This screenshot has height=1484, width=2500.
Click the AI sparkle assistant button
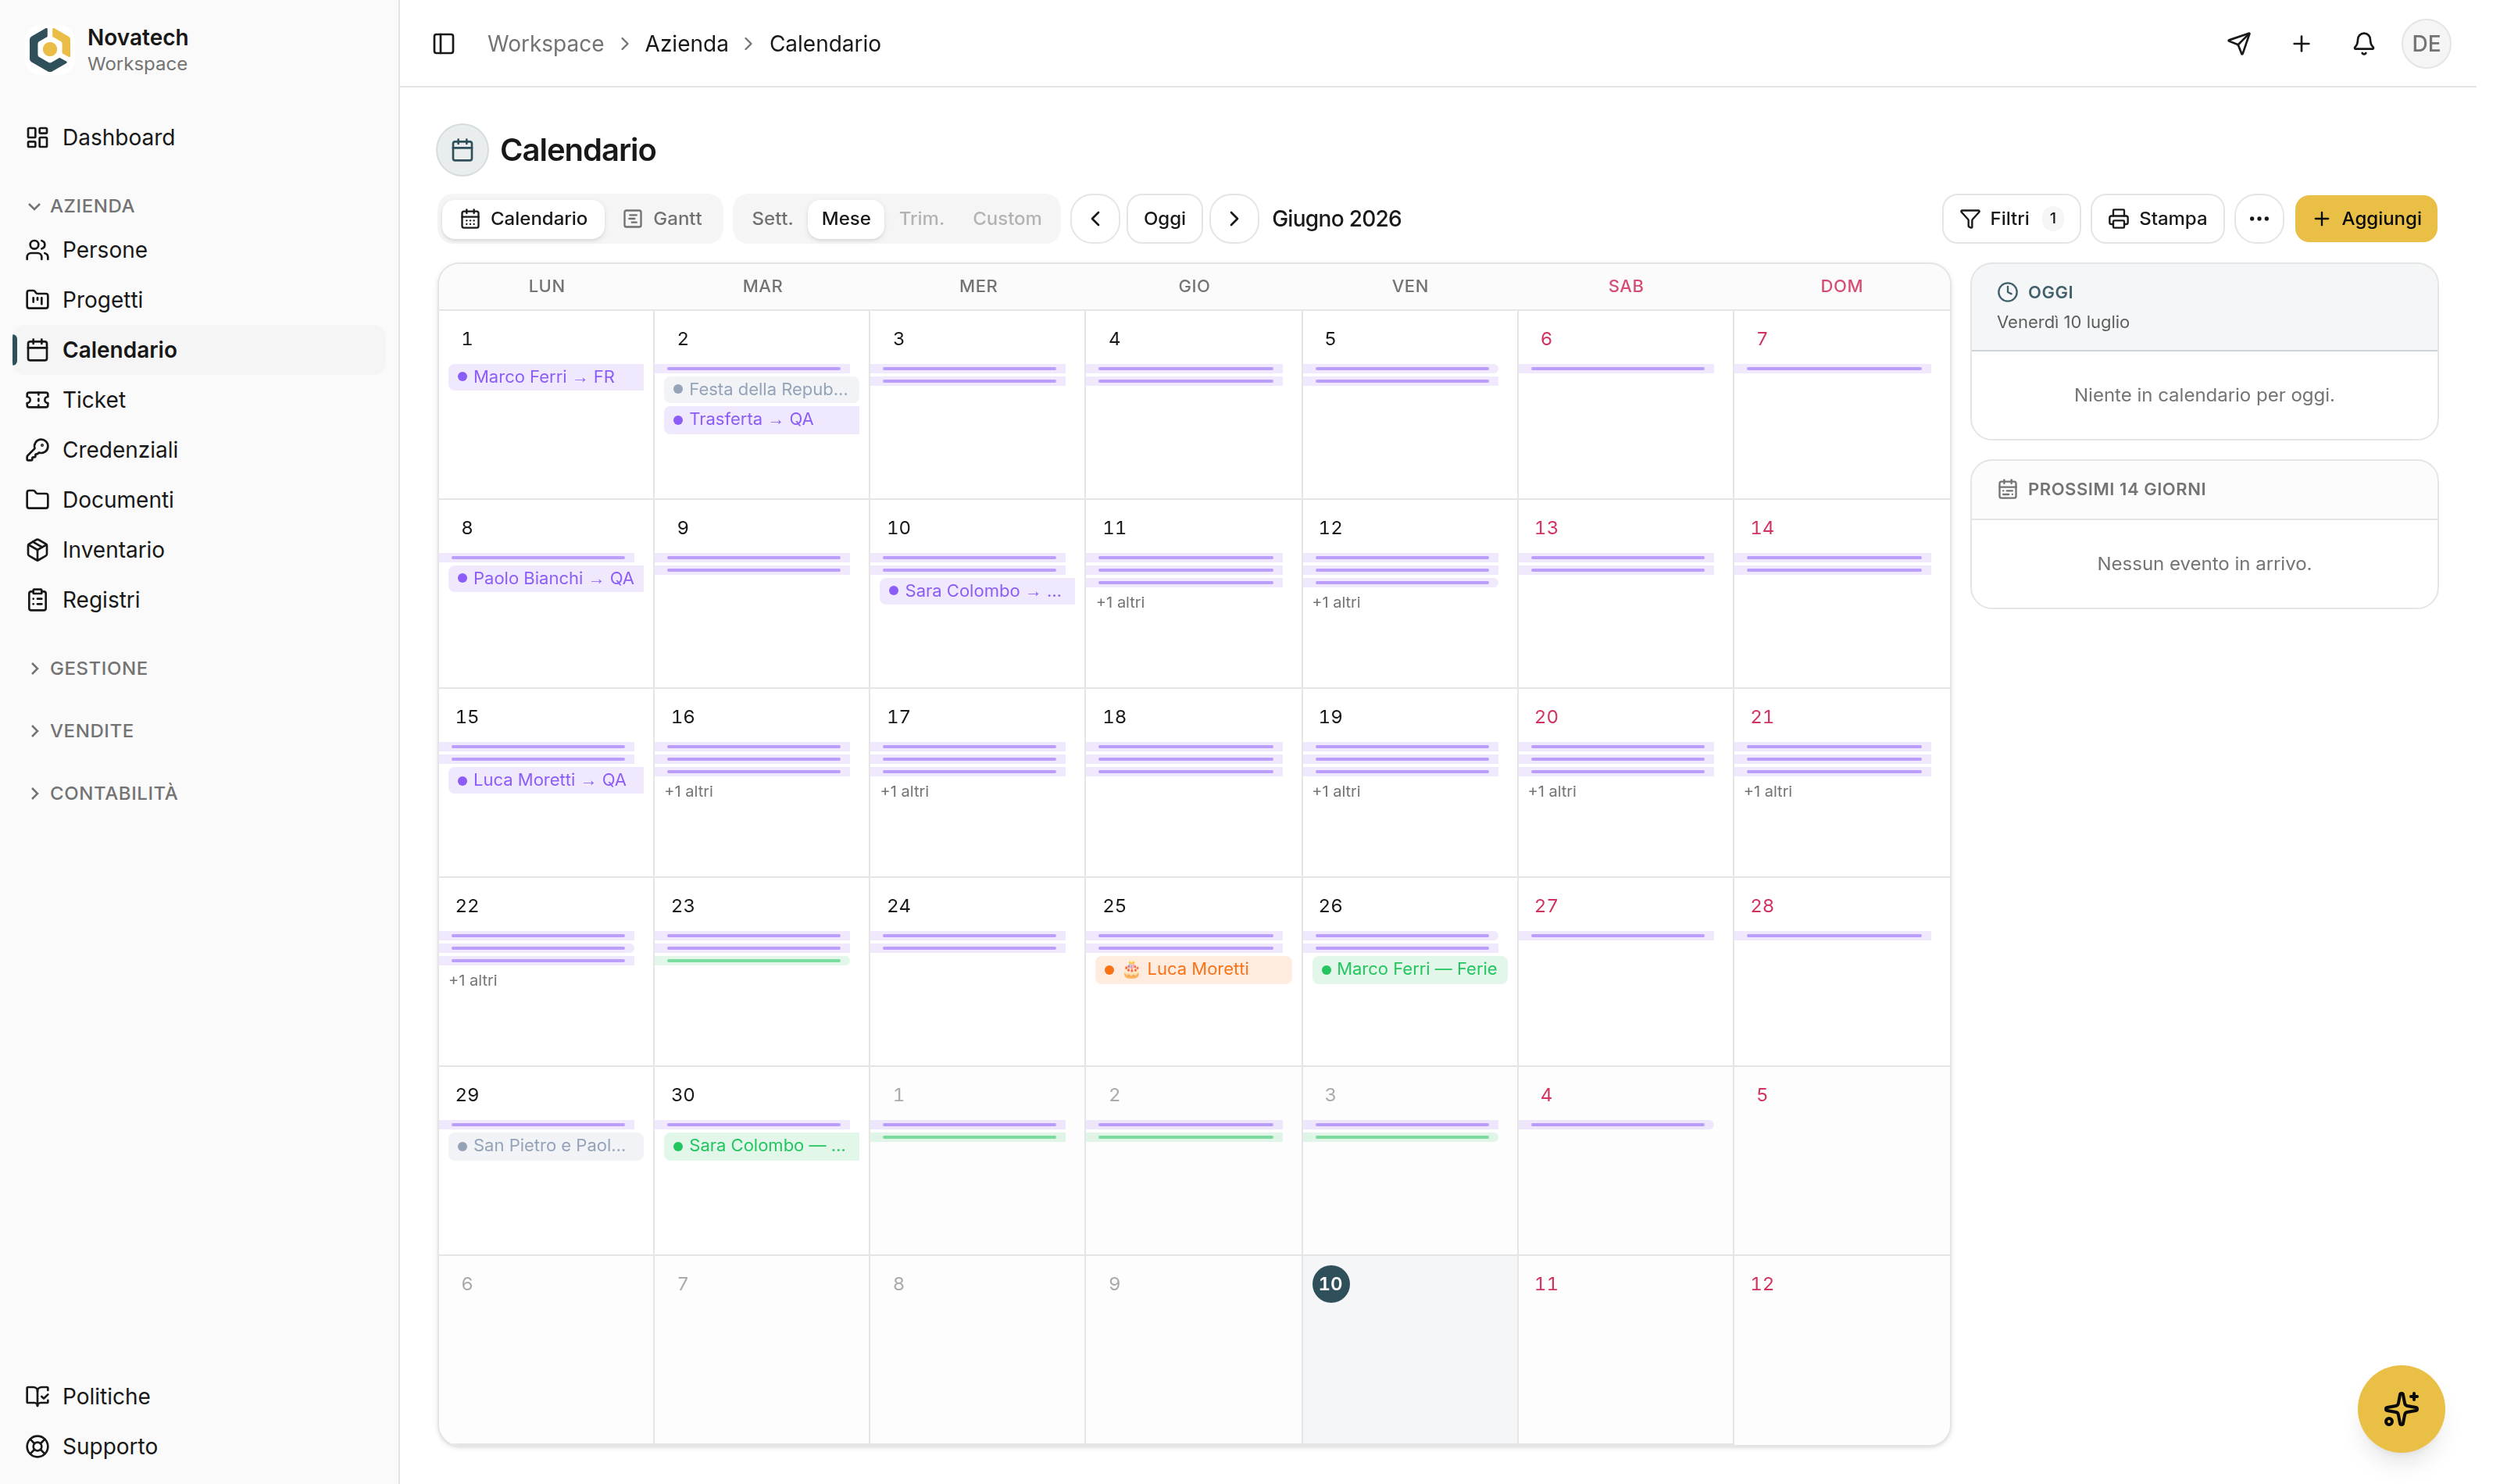(x=2400, y=1408)
